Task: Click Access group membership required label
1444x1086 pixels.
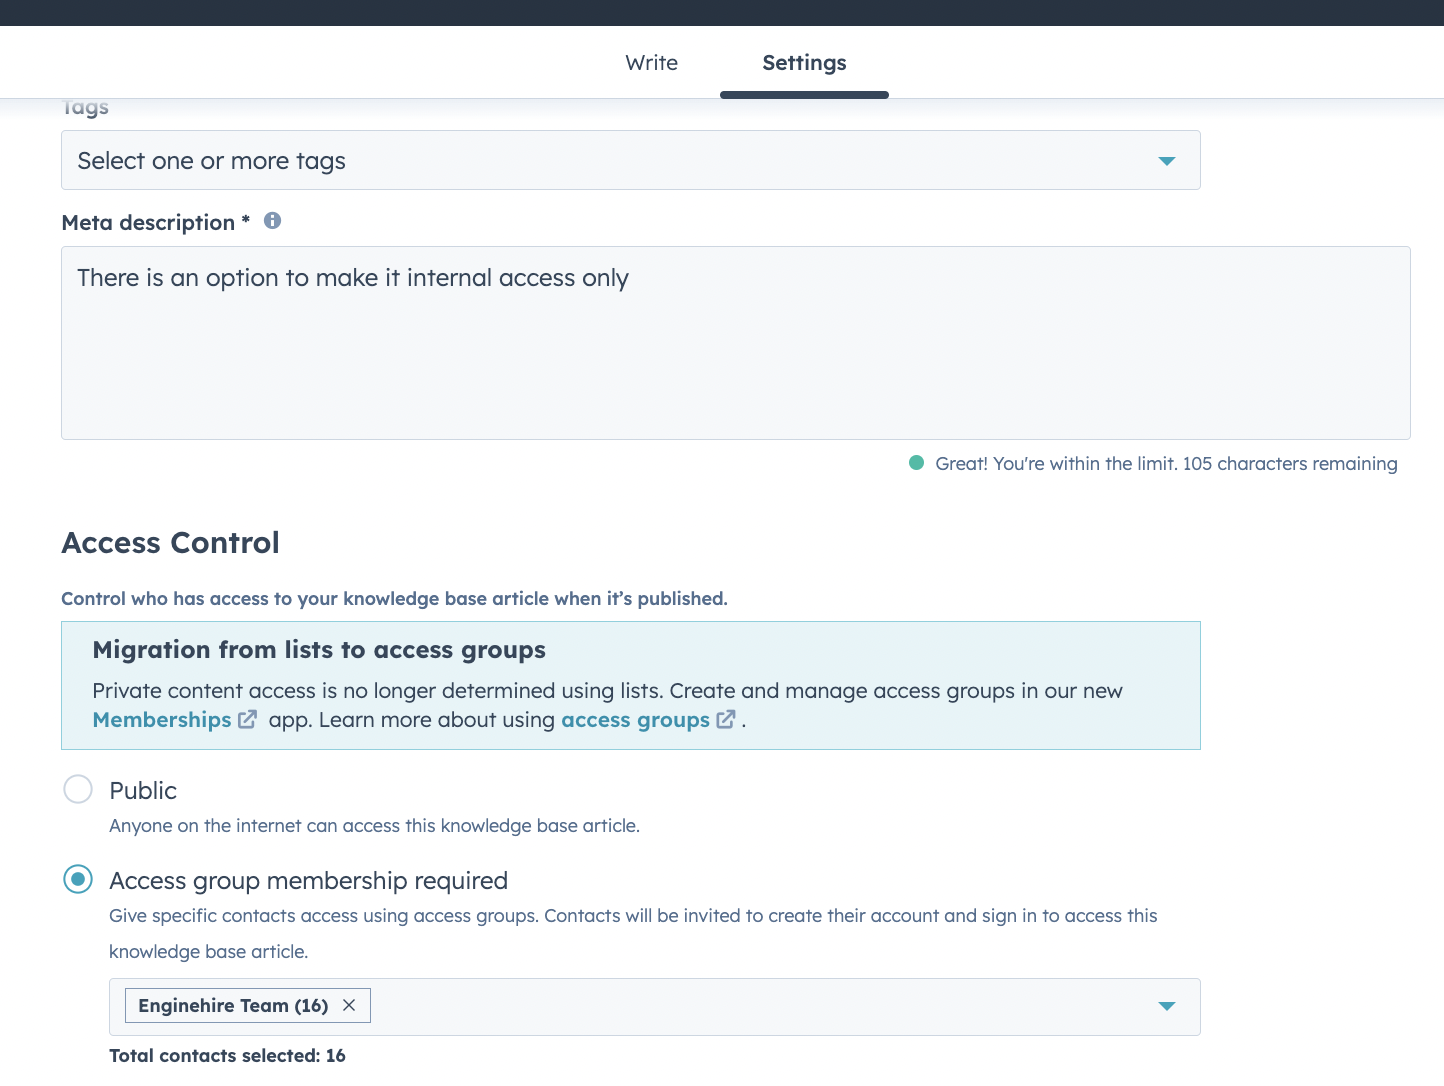Action: click(308, 880)
